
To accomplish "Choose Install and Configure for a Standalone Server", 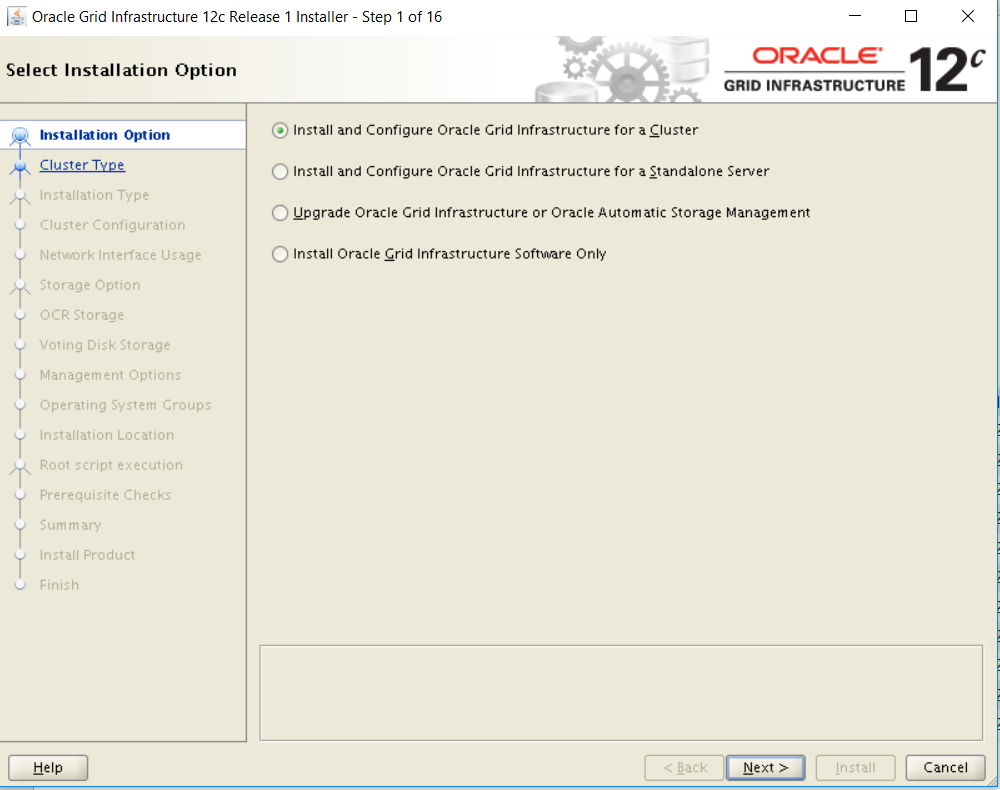I will (x=520, y=172).
